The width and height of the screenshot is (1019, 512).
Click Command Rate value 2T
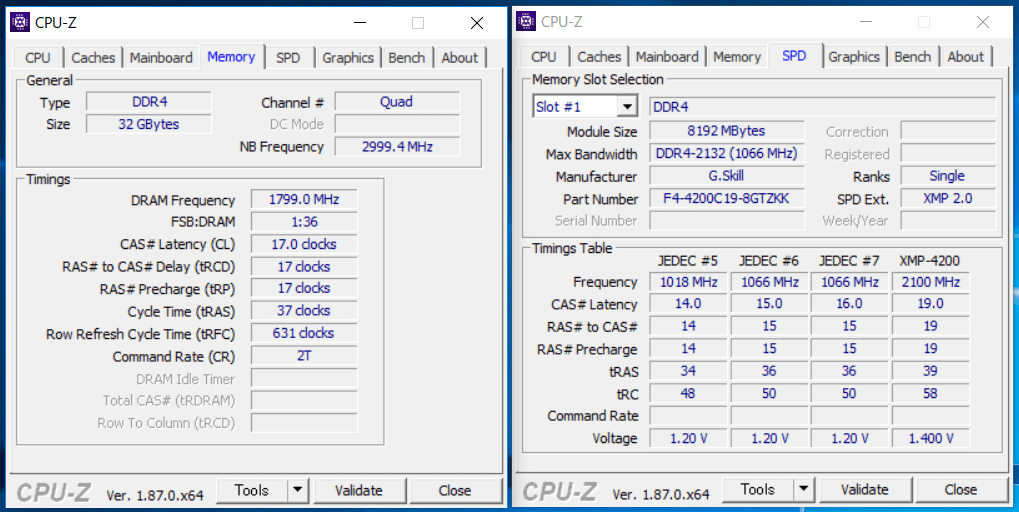[304, 356]
